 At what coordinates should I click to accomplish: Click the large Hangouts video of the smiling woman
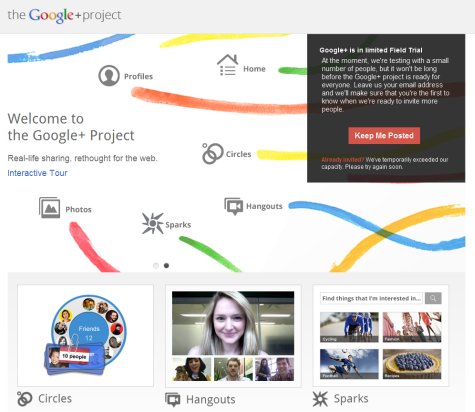[233, 323]
